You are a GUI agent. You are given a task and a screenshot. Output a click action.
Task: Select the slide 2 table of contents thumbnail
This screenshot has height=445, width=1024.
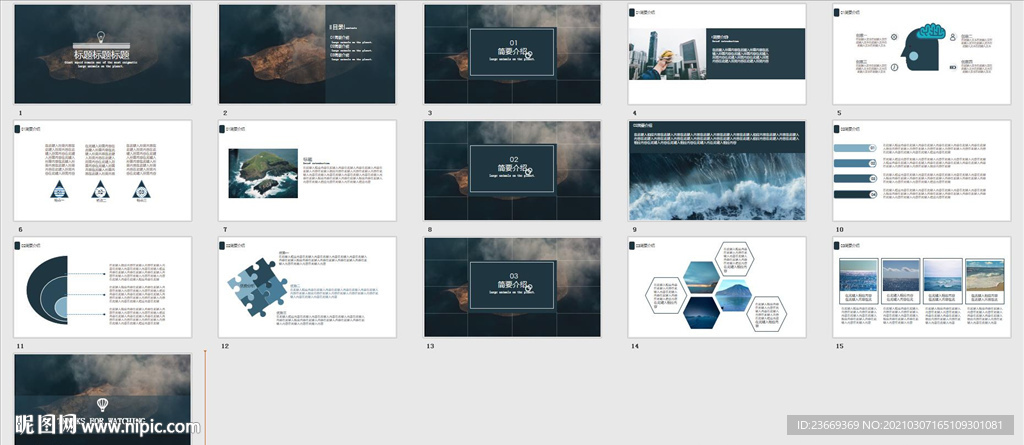pos(307,54)
